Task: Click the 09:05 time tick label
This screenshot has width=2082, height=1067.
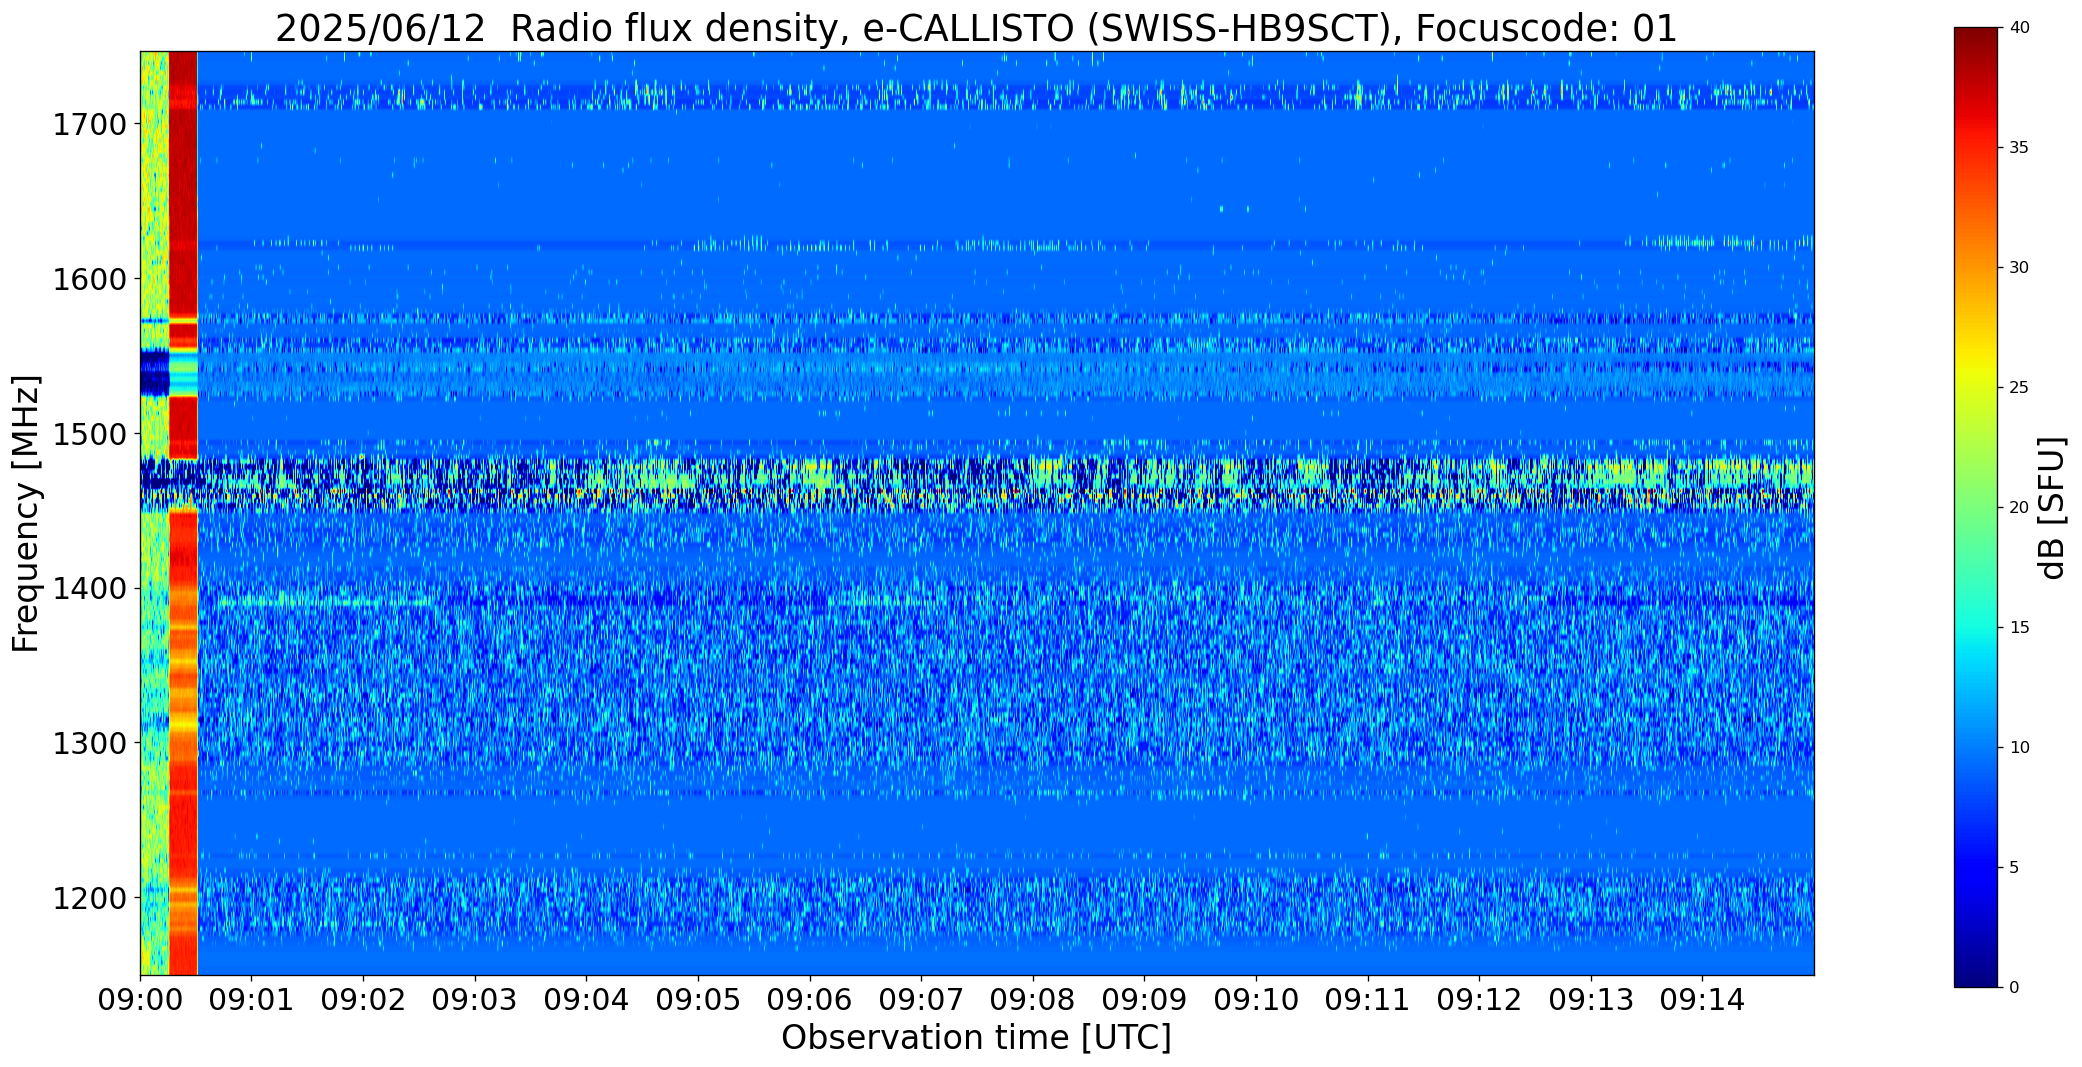Action: (698, 1000)
